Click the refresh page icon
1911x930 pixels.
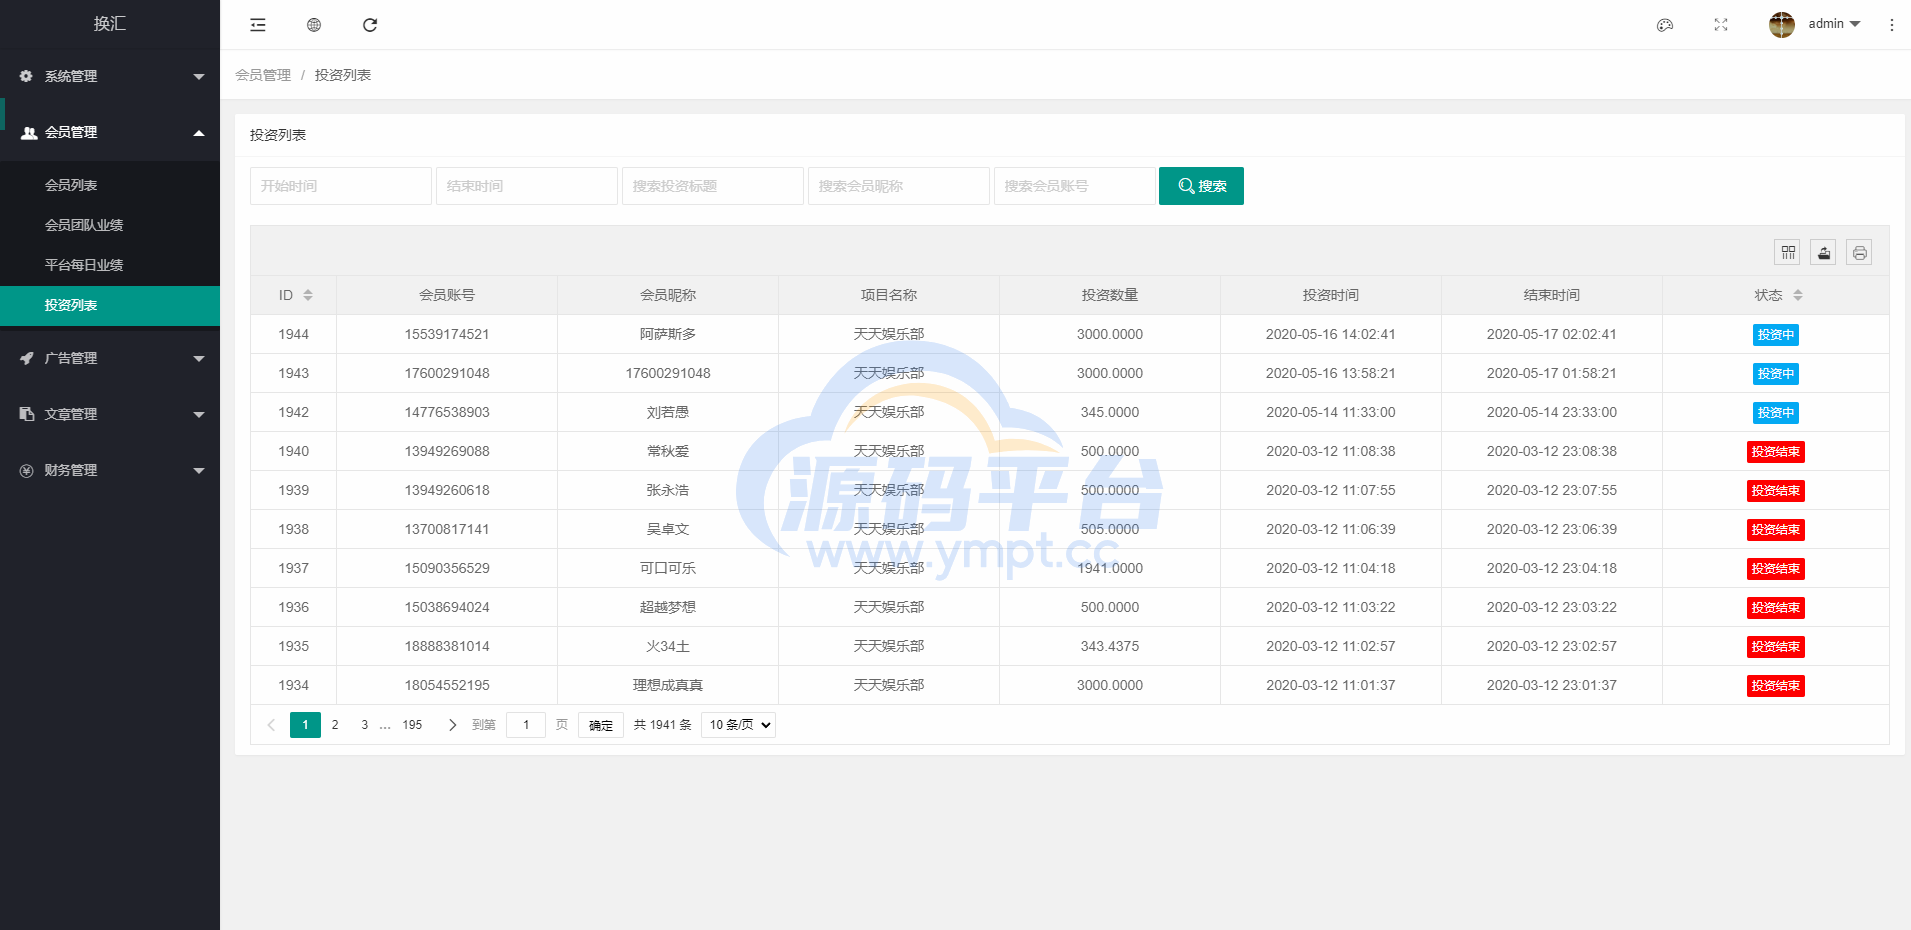pyautogui.click(x=370, y=25)
